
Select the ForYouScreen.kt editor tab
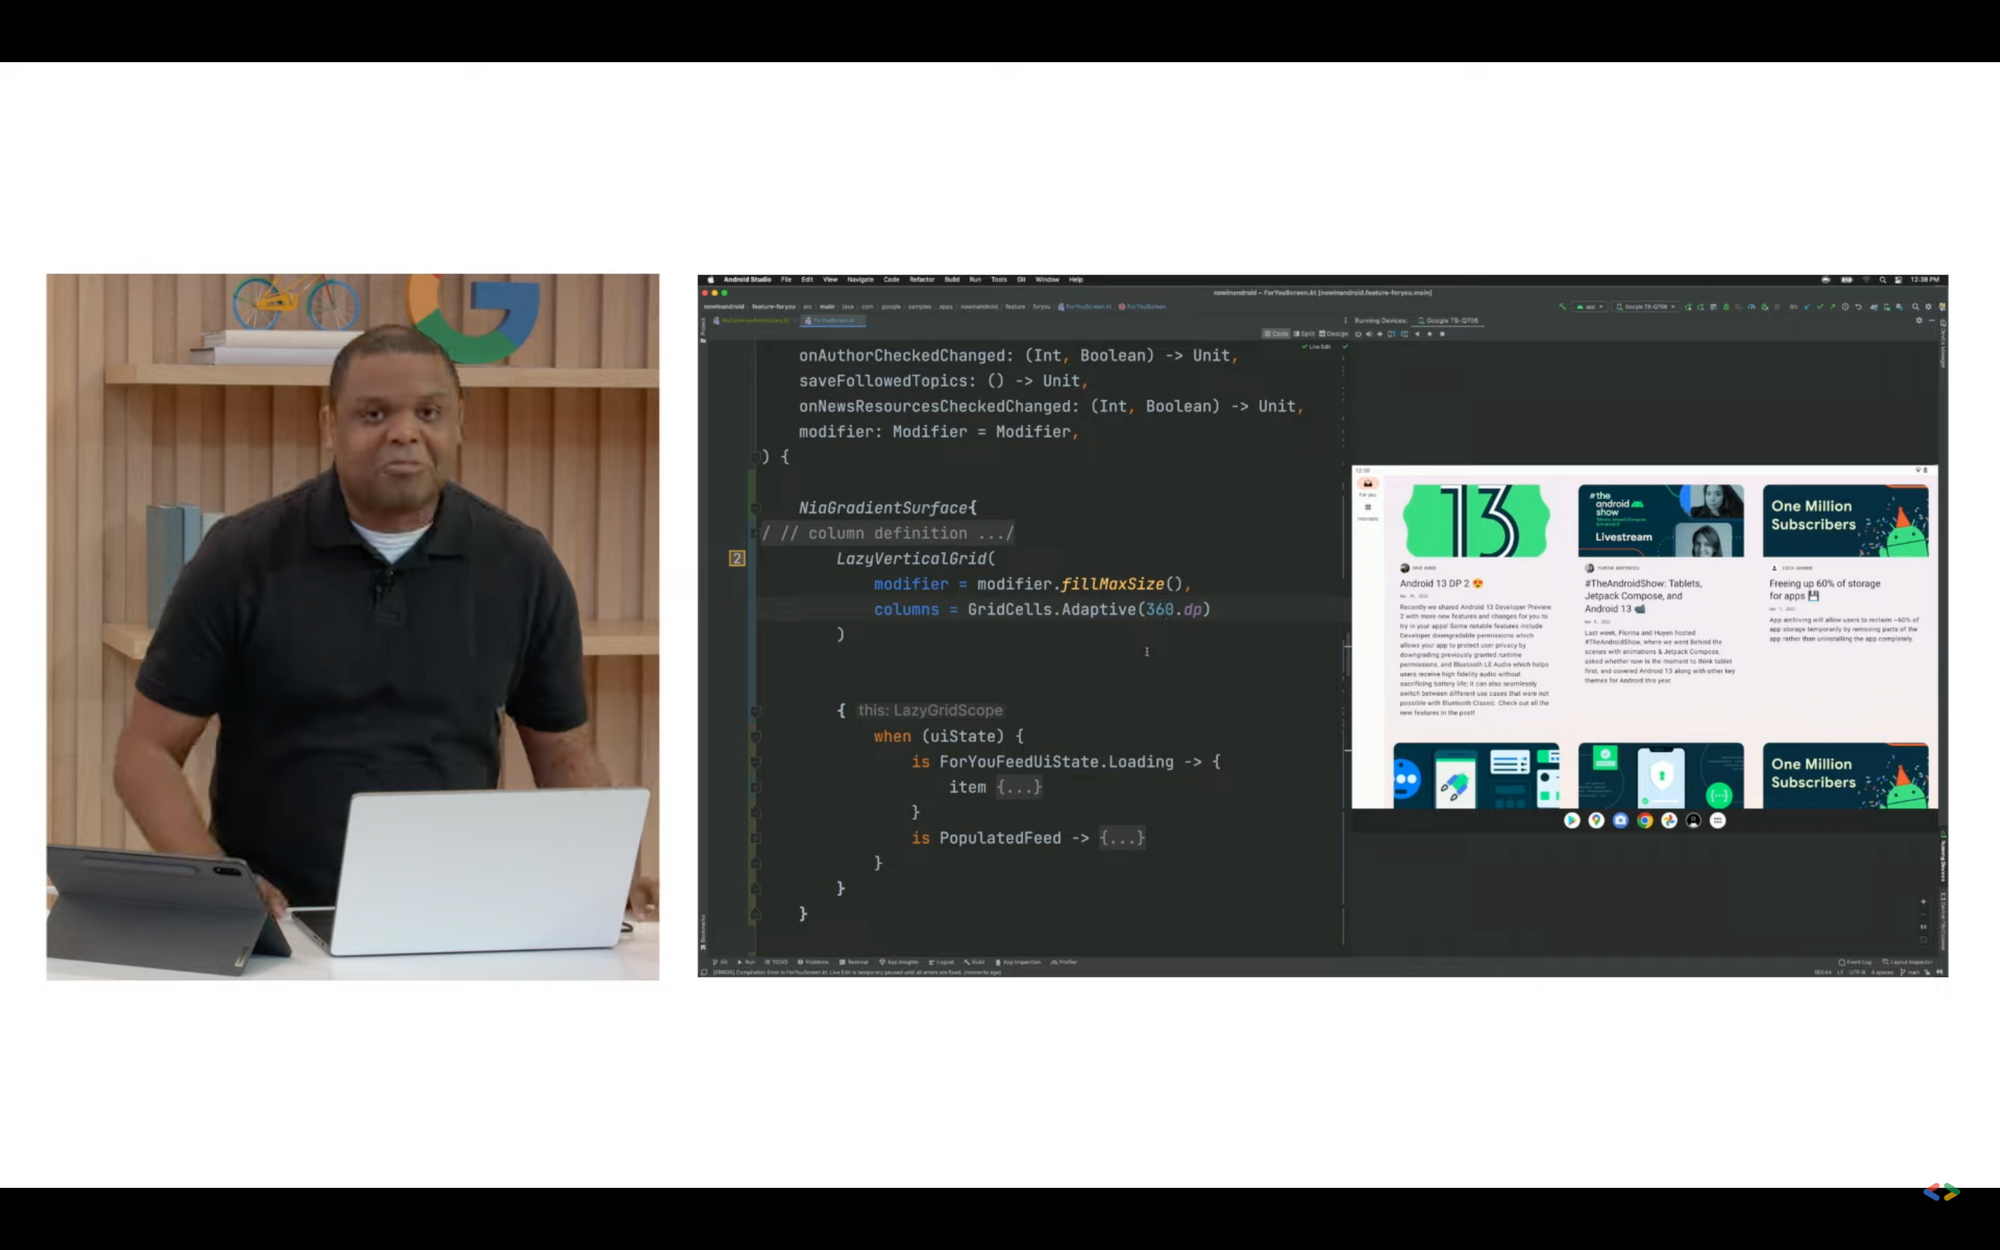(831, 321)
